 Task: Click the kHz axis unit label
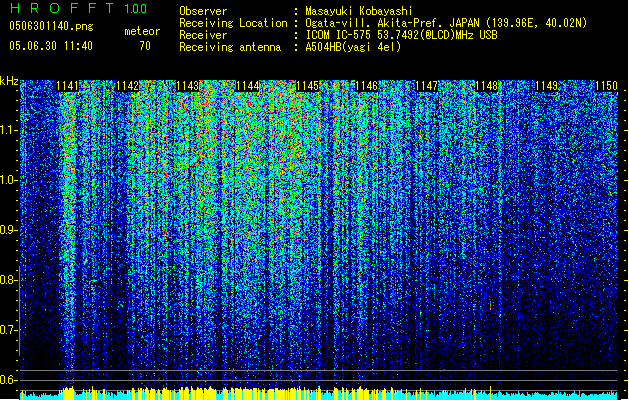tap(9, 81)
